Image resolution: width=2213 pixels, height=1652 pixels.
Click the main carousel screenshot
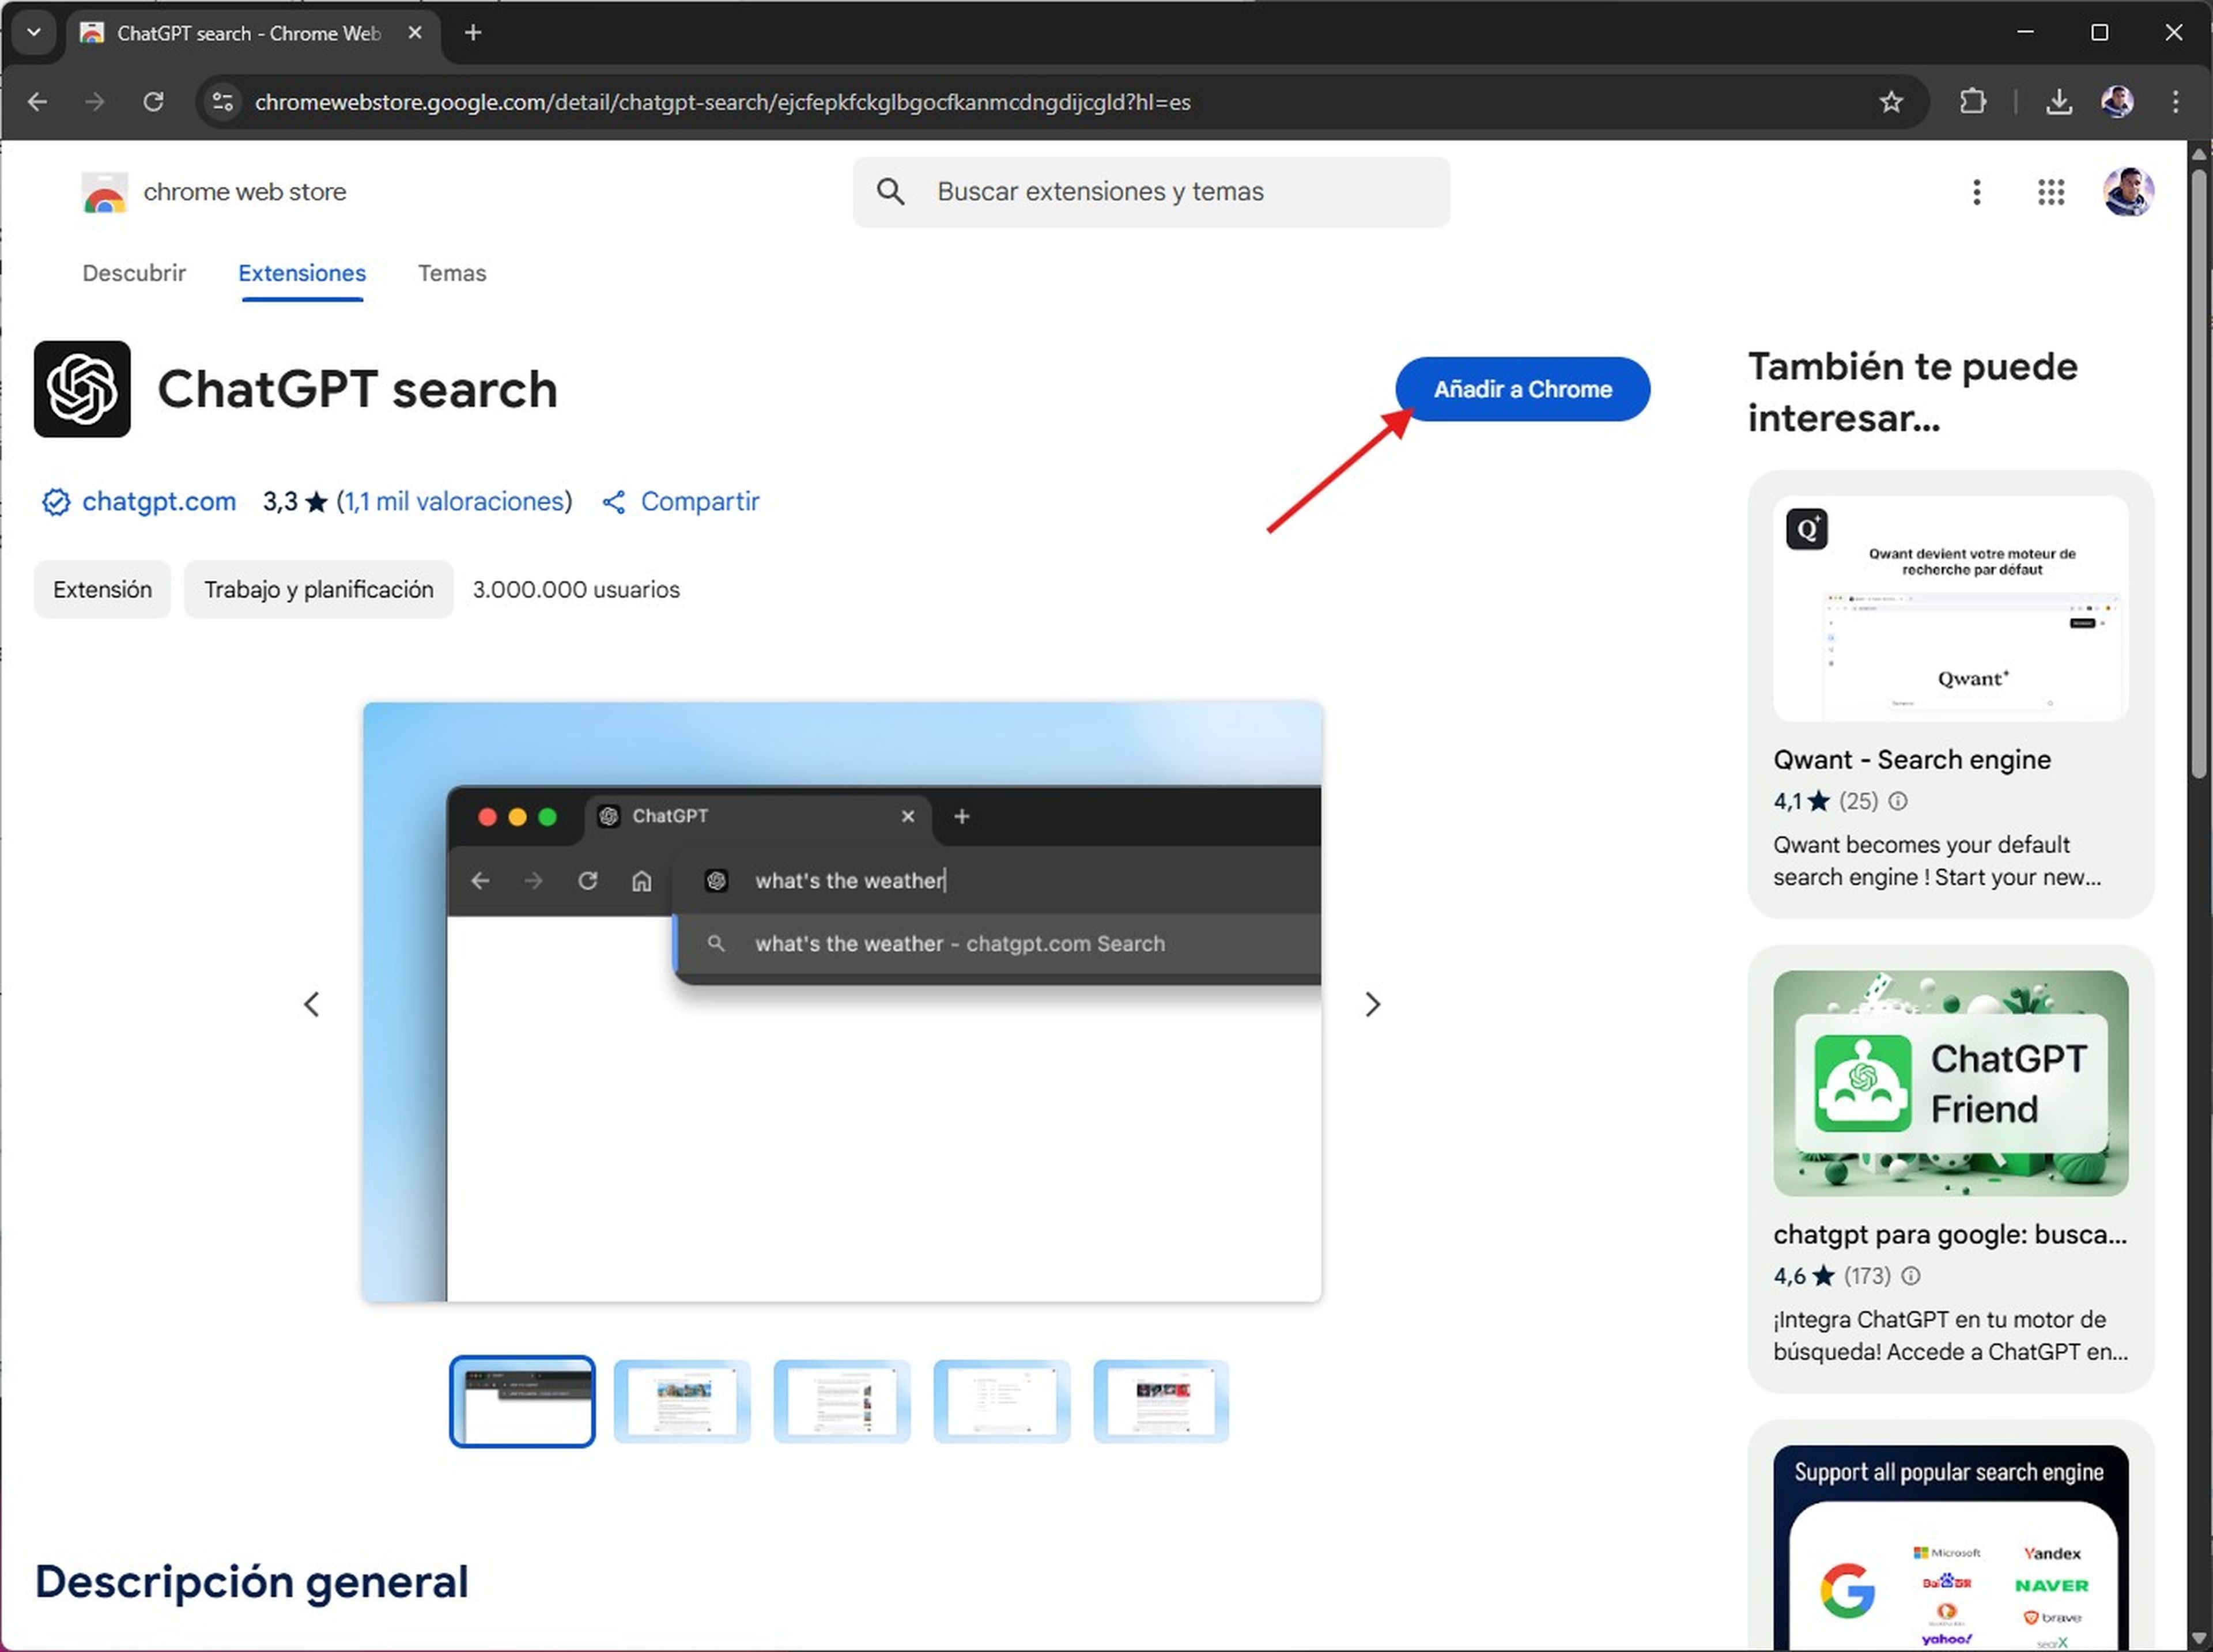[x=842, y=1001]
